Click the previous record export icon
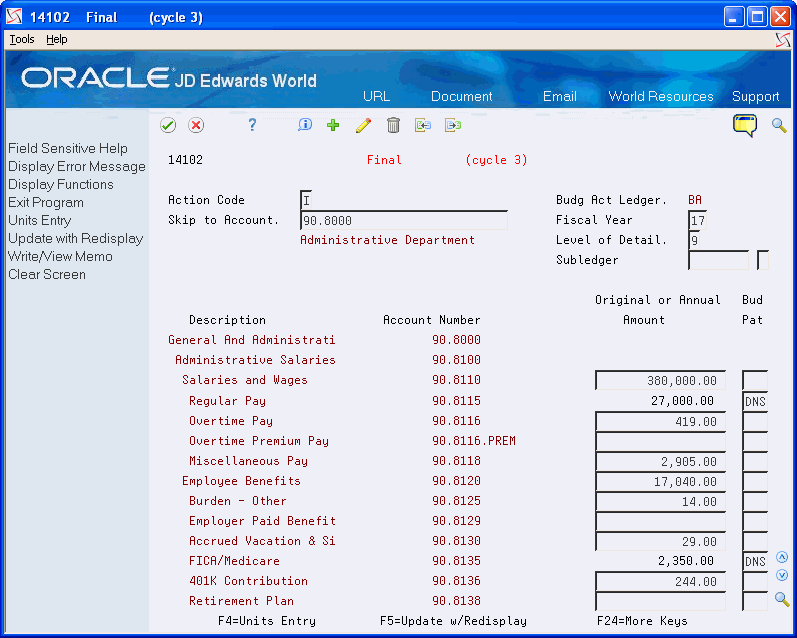The width and height of the screenshot is (797, 638). point(423,125)
